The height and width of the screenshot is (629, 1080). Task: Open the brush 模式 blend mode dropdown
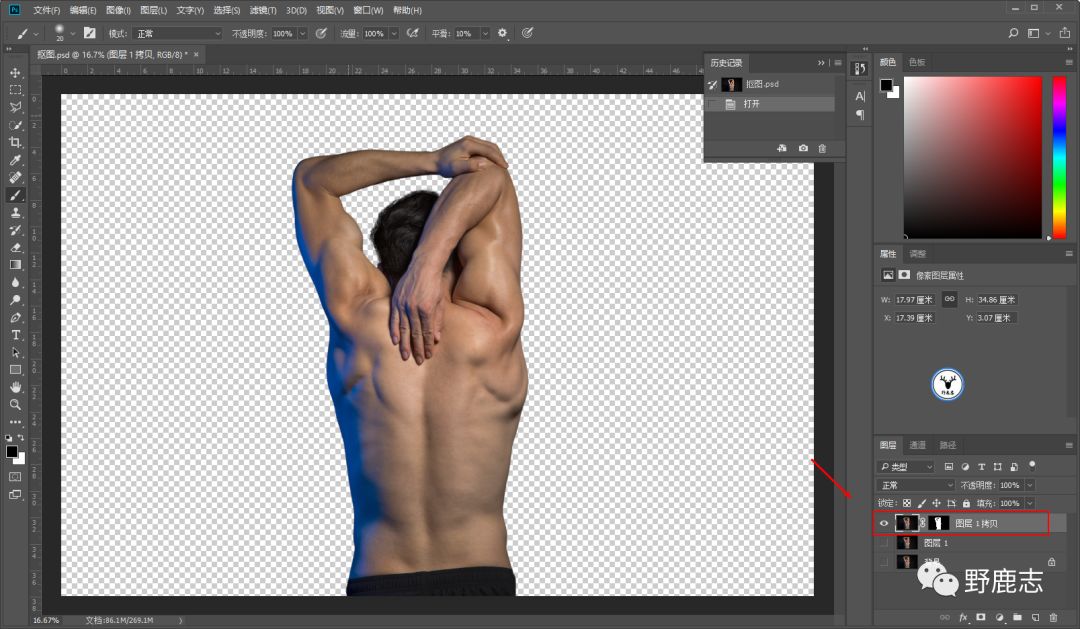pos(177,33)
